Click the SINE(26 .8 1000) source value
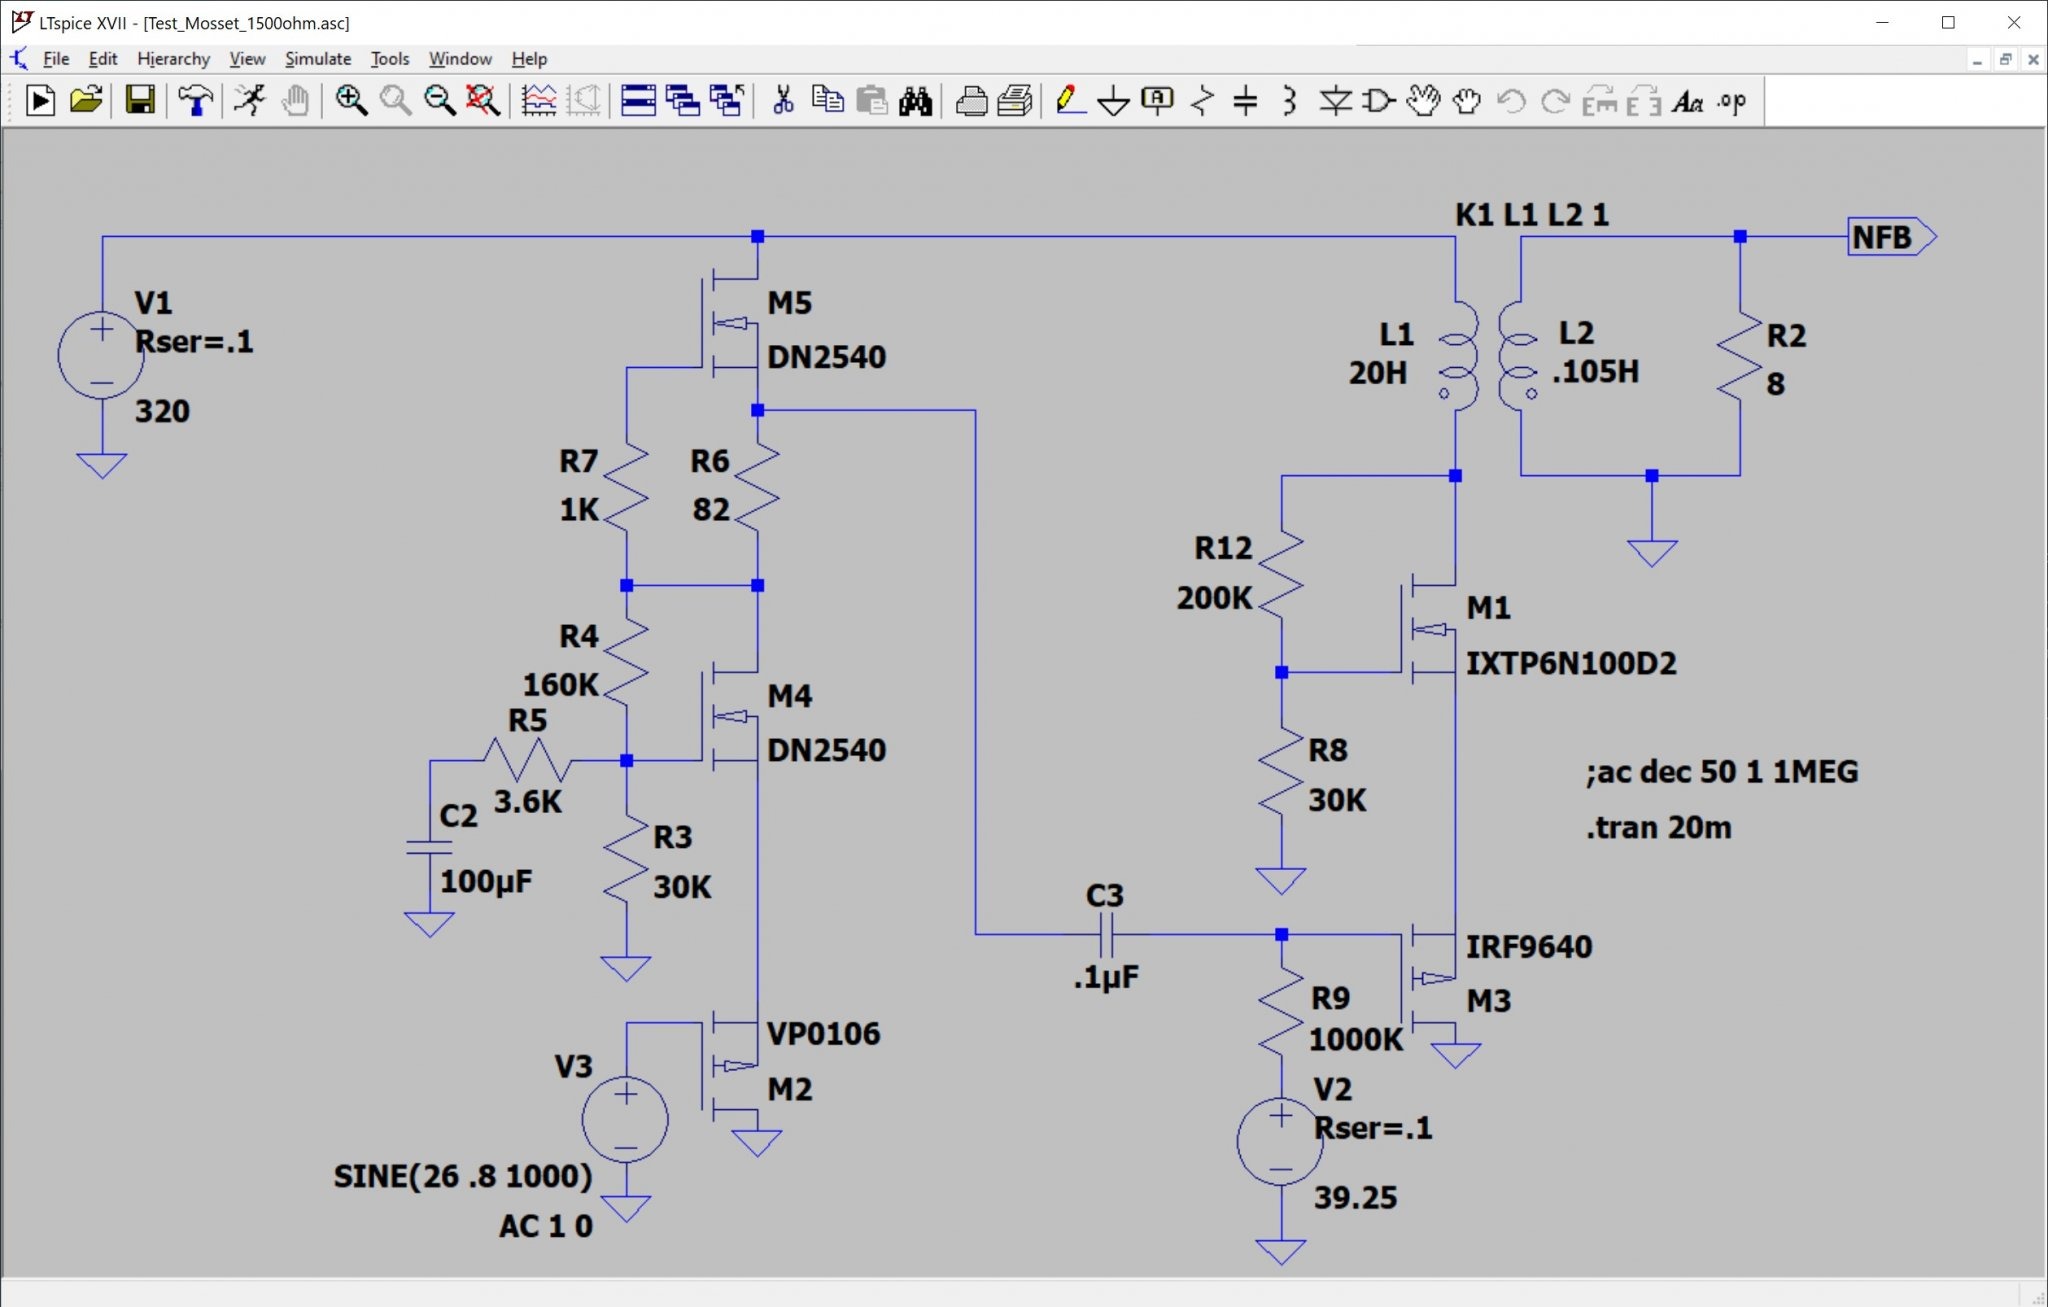 pos(463,1176)
